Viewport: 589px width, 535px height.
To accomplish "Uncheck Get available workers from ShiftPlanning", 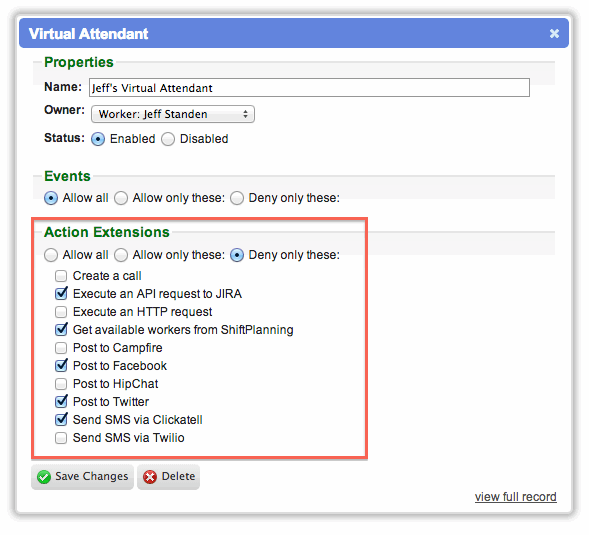I will (x=61, y=330).
